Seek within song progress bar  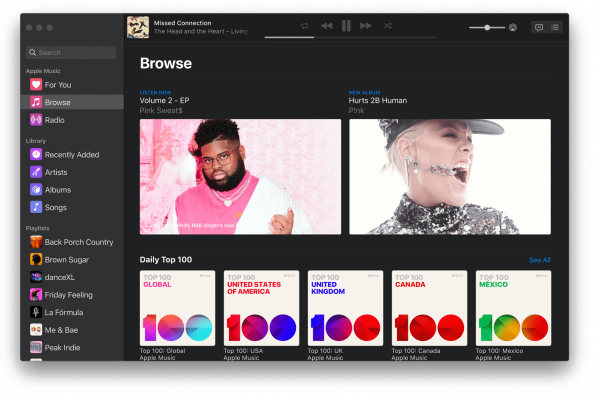pos(350,37)
